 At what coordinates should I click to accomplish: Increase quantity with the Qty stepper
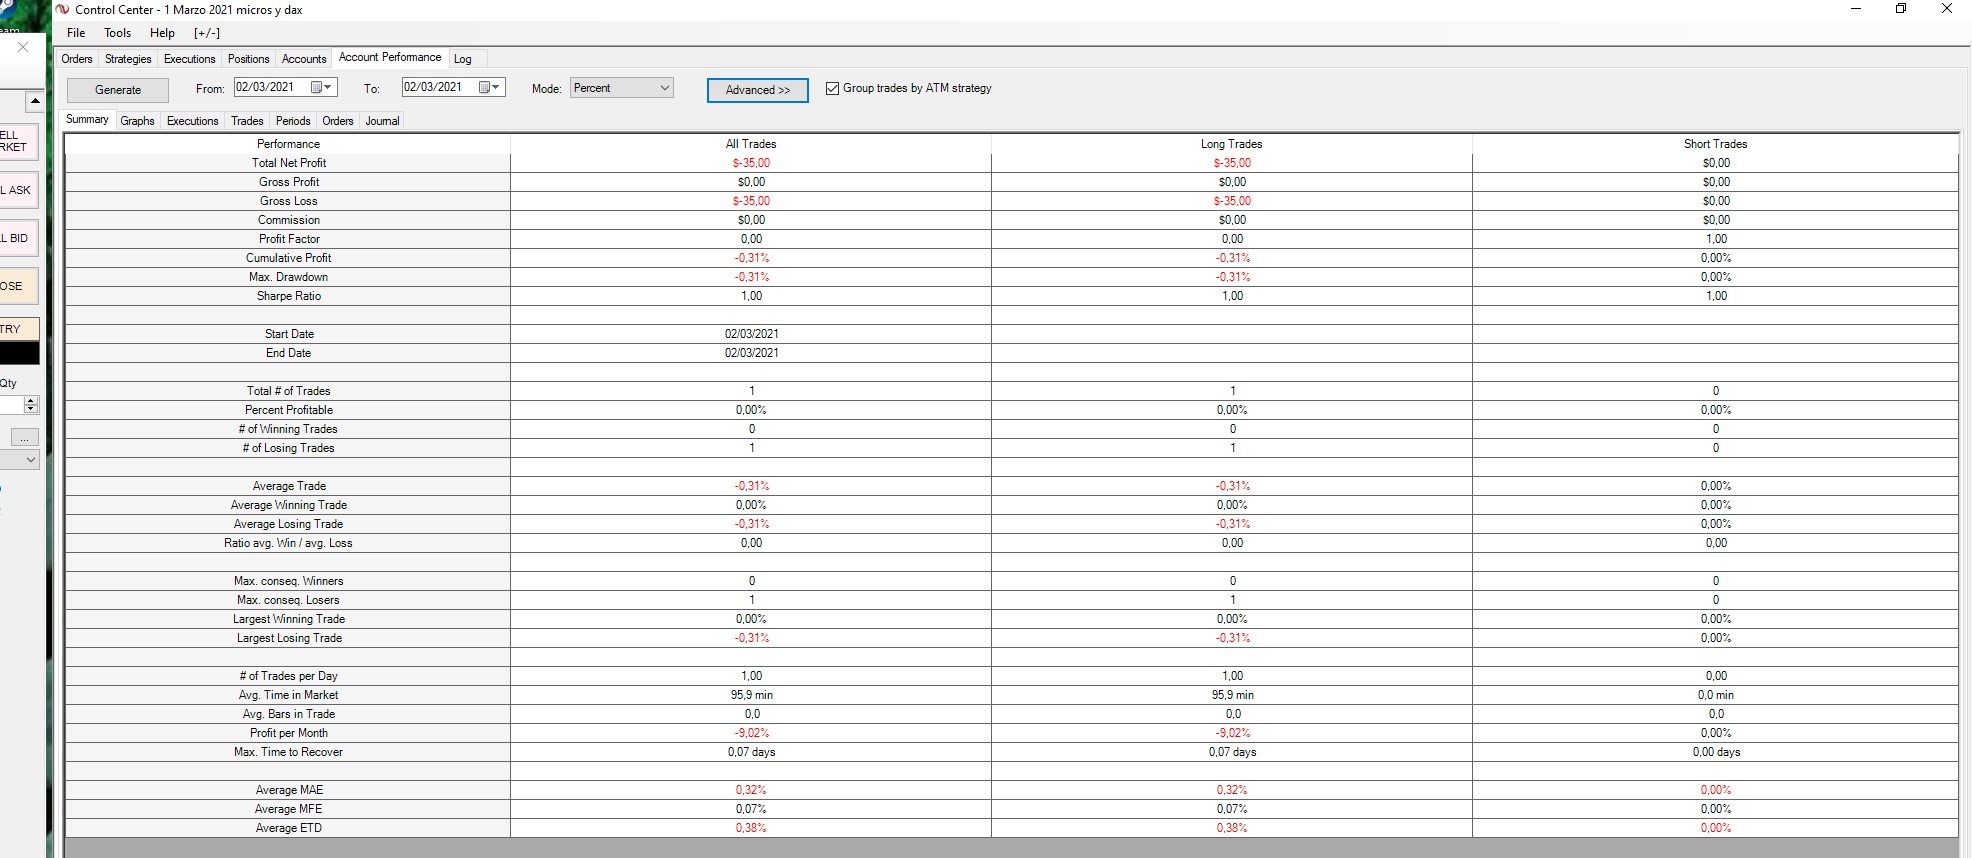(32, 400)
